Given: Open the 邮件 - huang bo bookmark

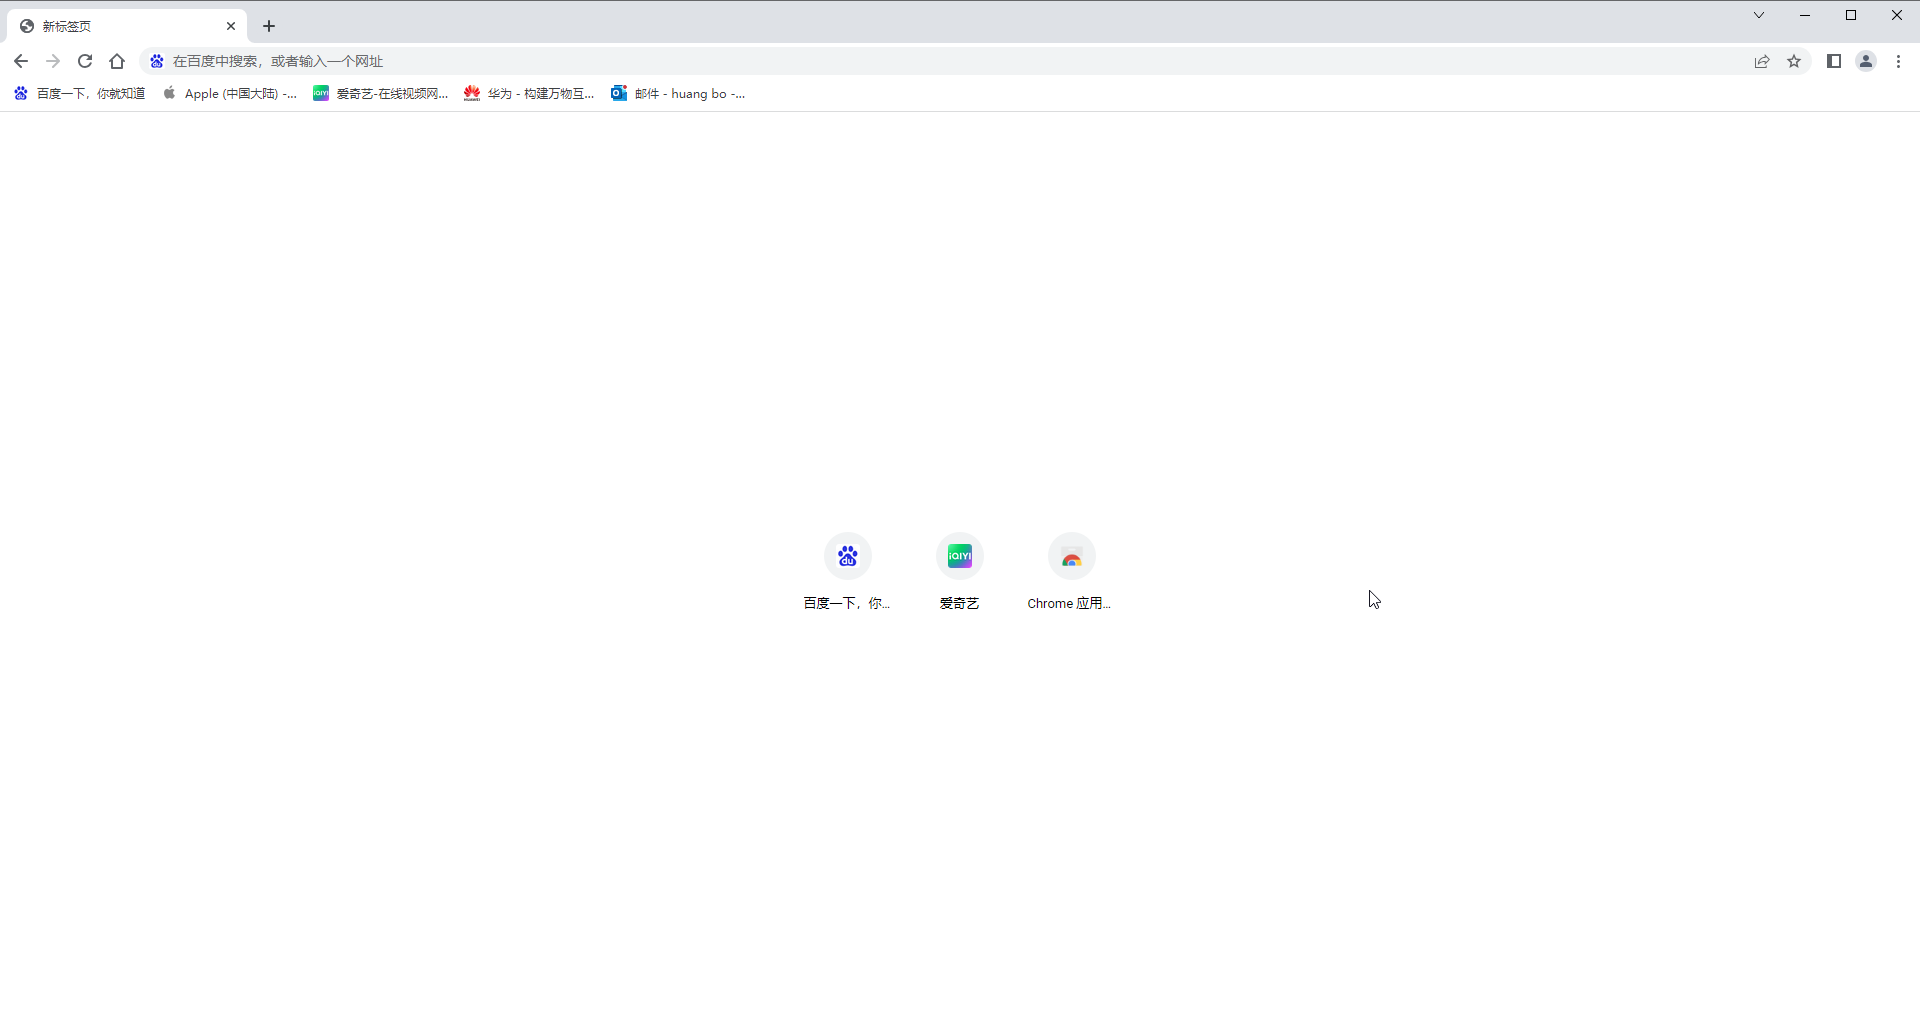Looking at the screenshot, I should click(678, 93).
